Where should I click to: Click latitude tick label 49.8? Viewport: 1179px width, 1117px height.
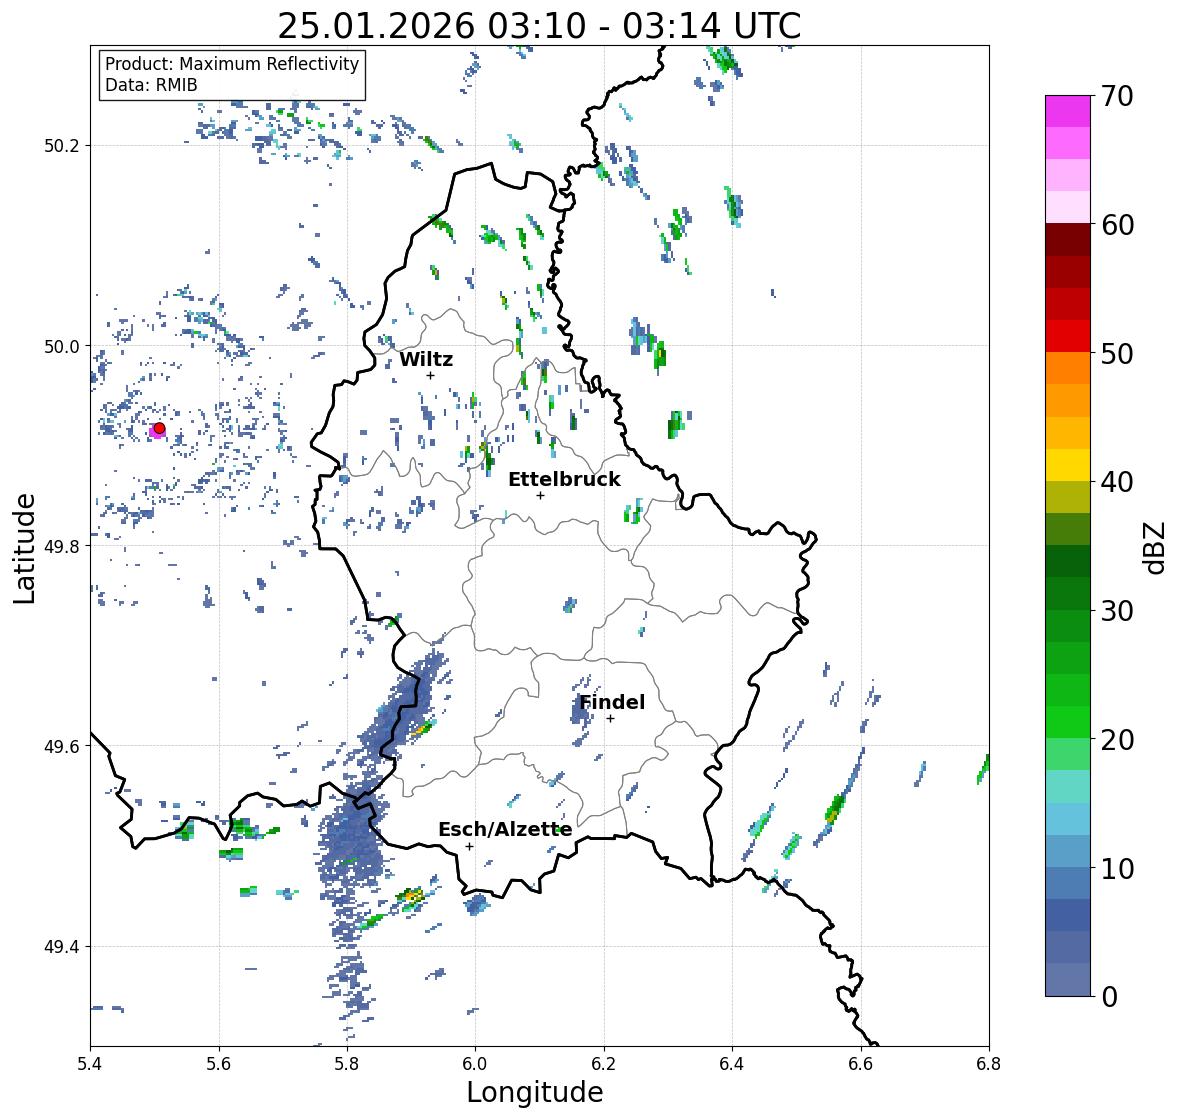62,546
